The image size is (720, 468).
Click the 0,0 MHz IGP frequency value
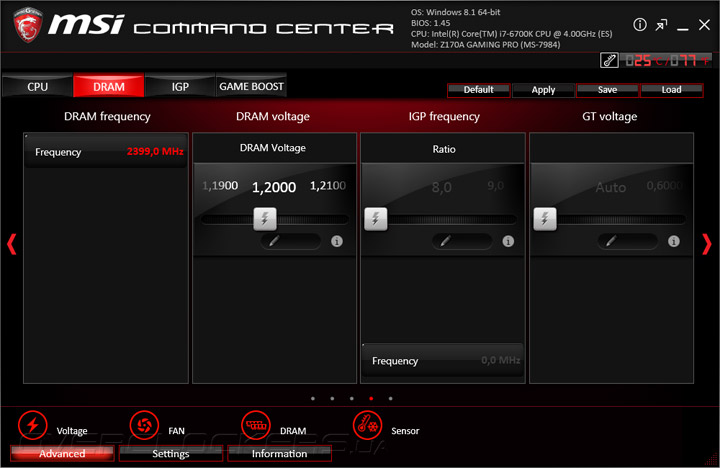click(x=501, y=360)
